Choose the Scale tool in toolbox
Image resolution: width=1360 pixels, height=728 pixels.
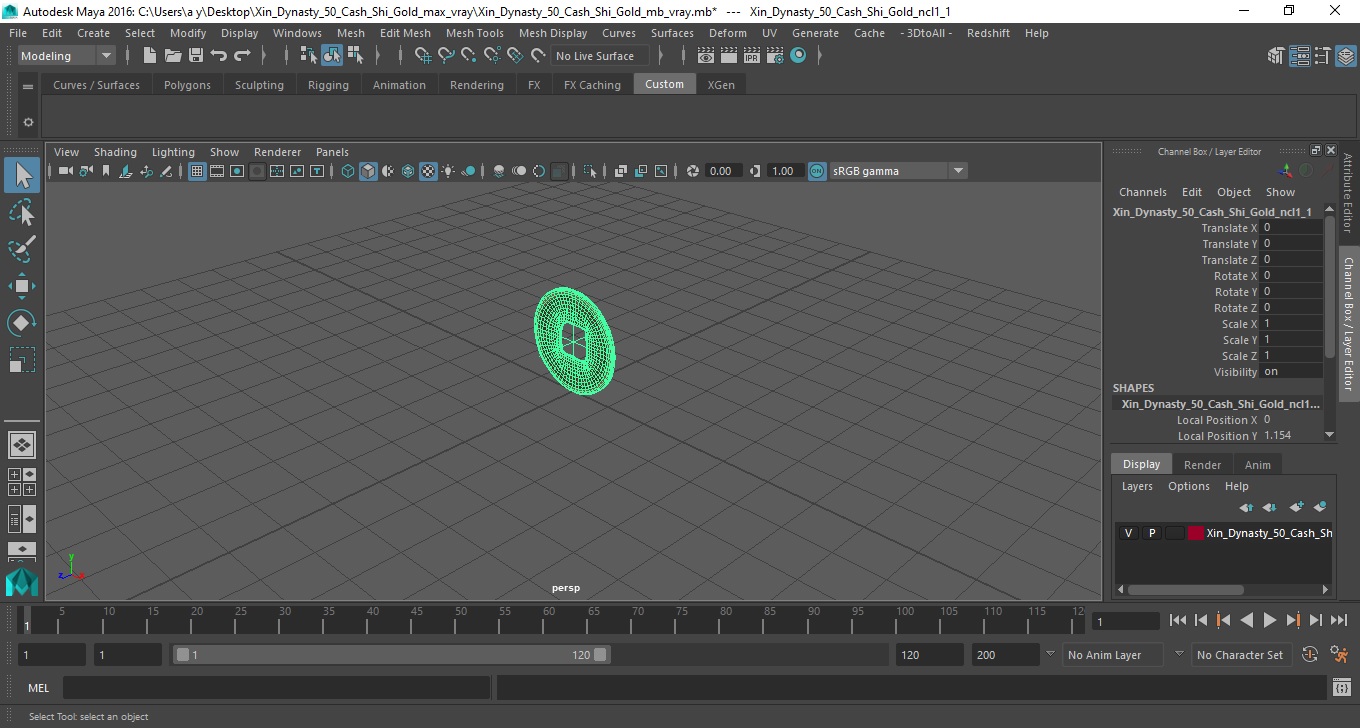22,360
